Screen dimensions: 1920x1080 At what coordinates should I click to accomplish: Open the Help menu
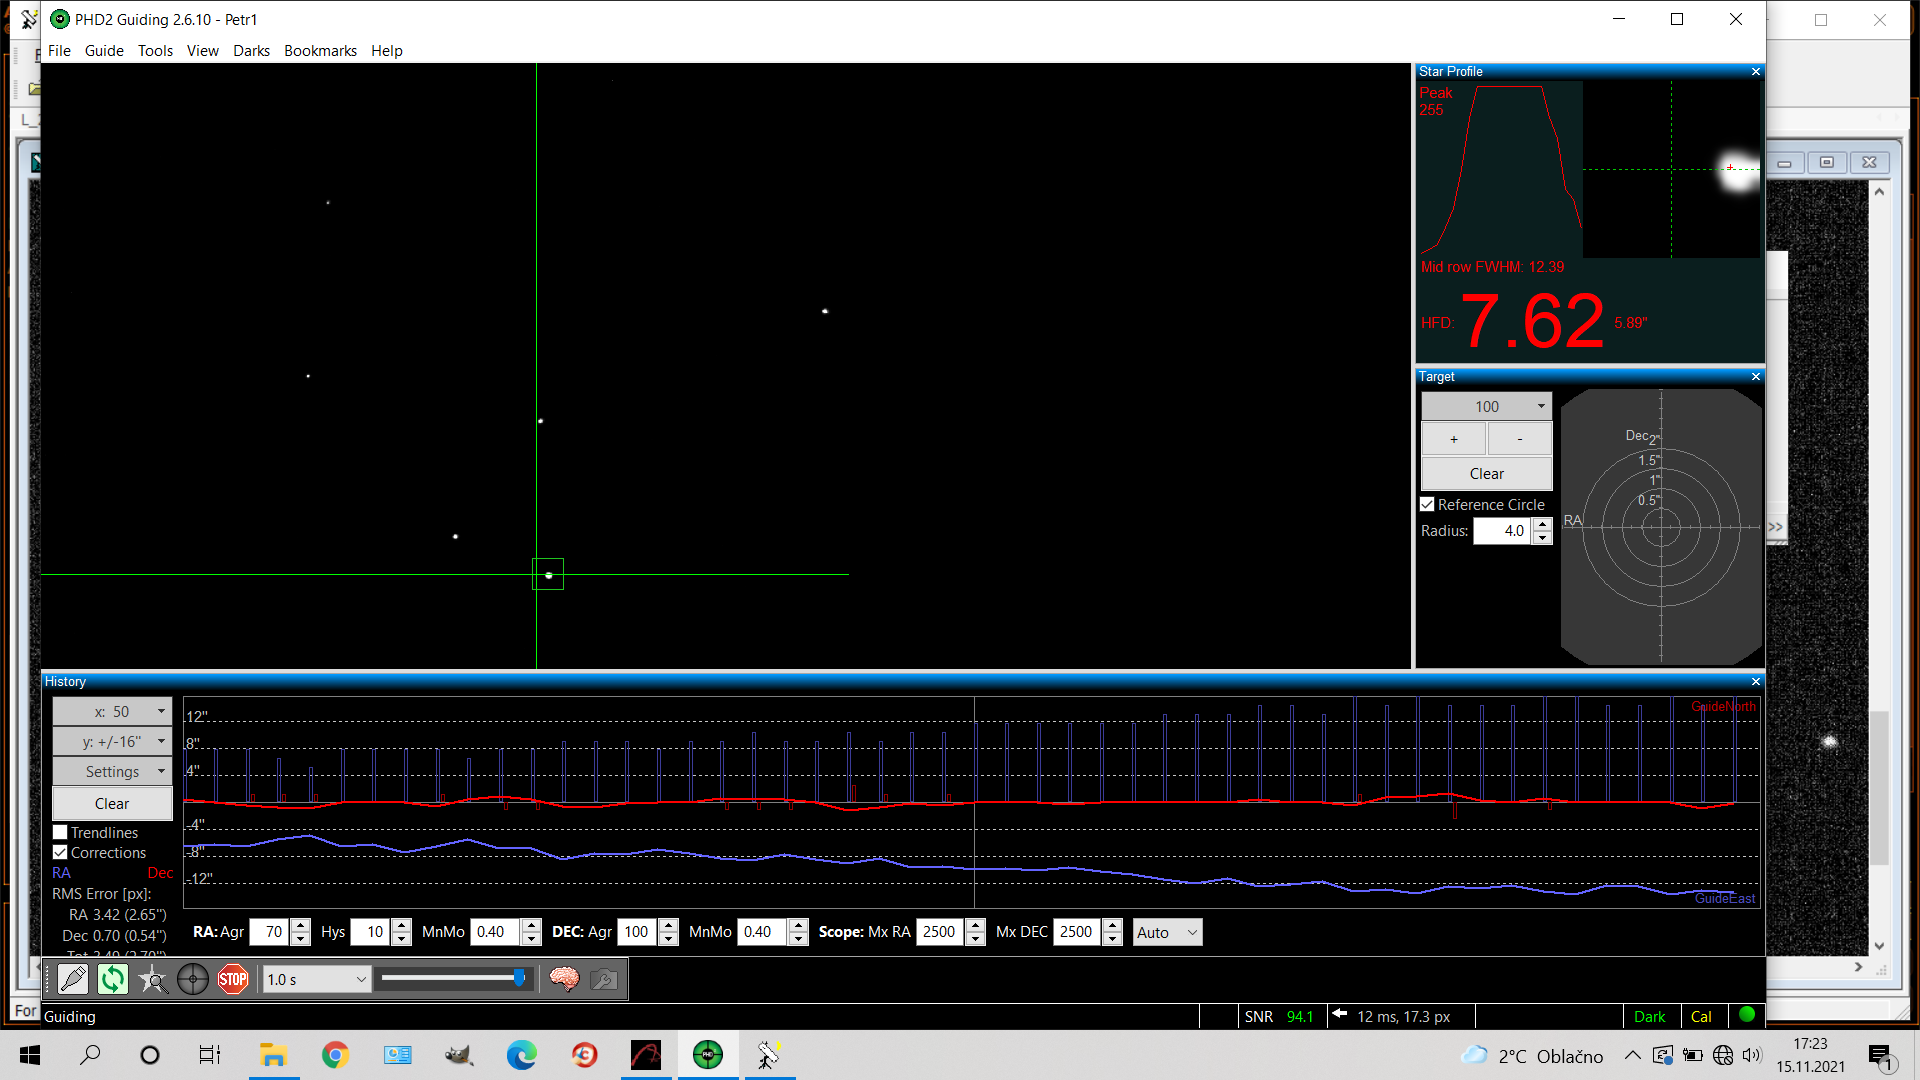(387, 51)
